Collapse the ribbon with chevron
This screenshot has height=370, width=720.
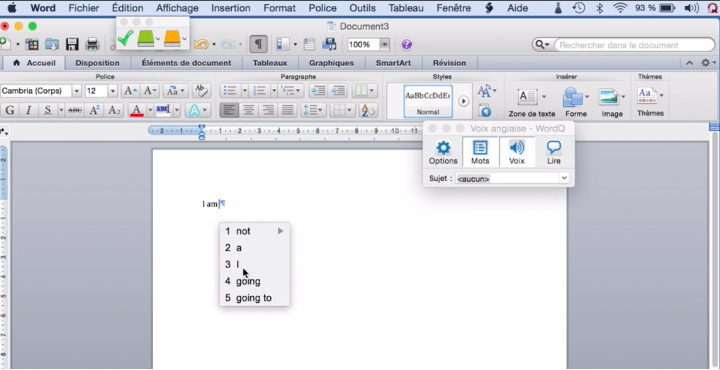[x=690, y=63]
